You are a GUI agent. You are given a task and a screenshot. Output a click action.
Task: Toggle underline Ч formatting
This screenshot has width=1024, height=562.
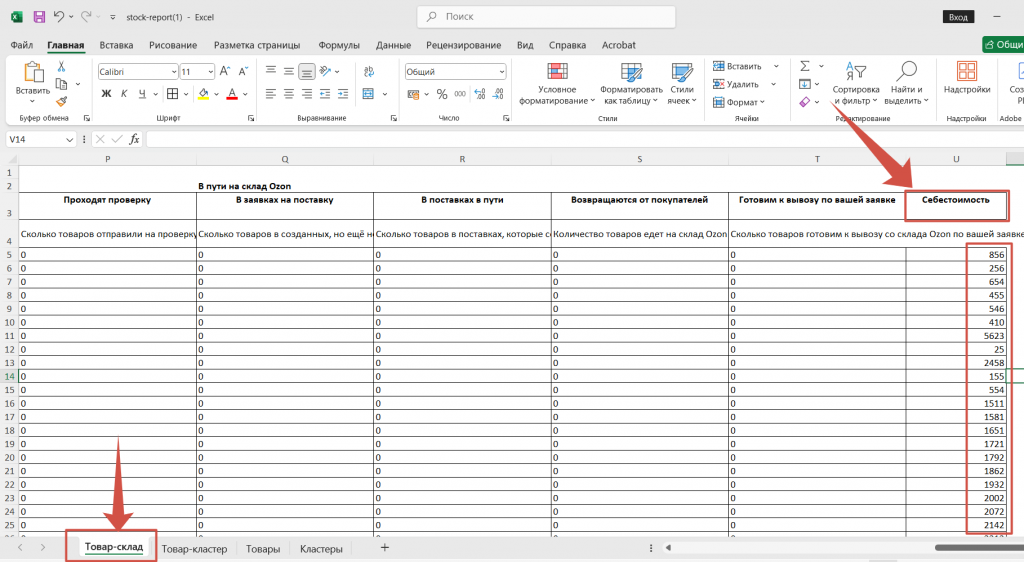click(143, 94)
